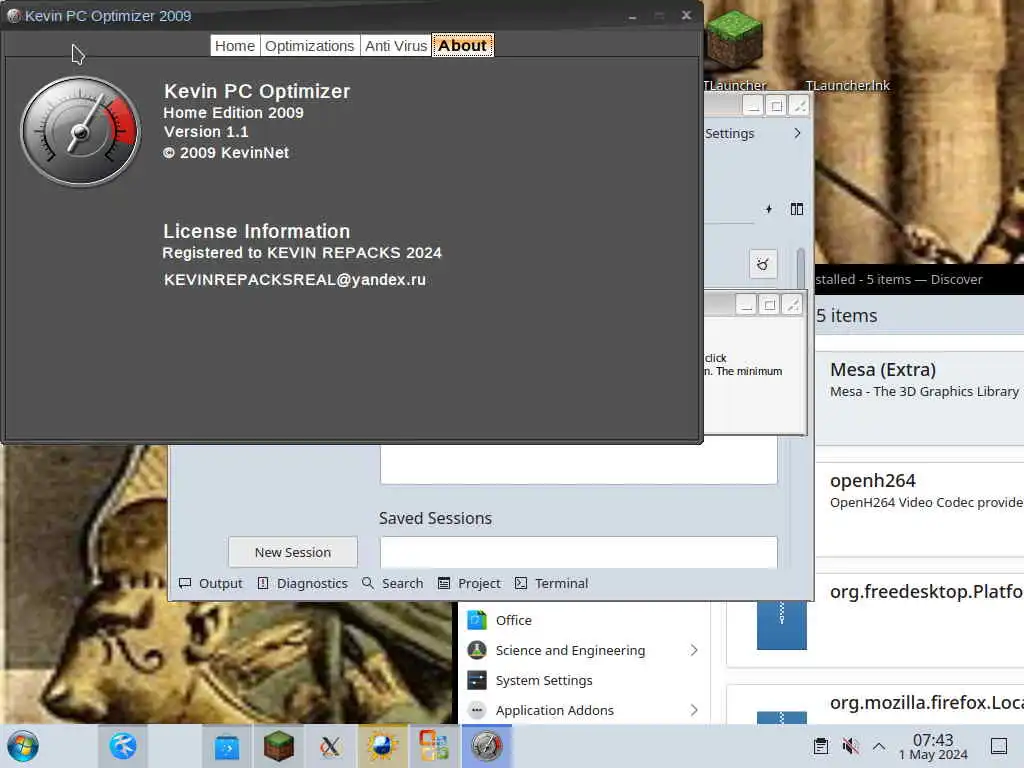Expand Science and Engineering submenu arrow

click(x=694, y=650)
